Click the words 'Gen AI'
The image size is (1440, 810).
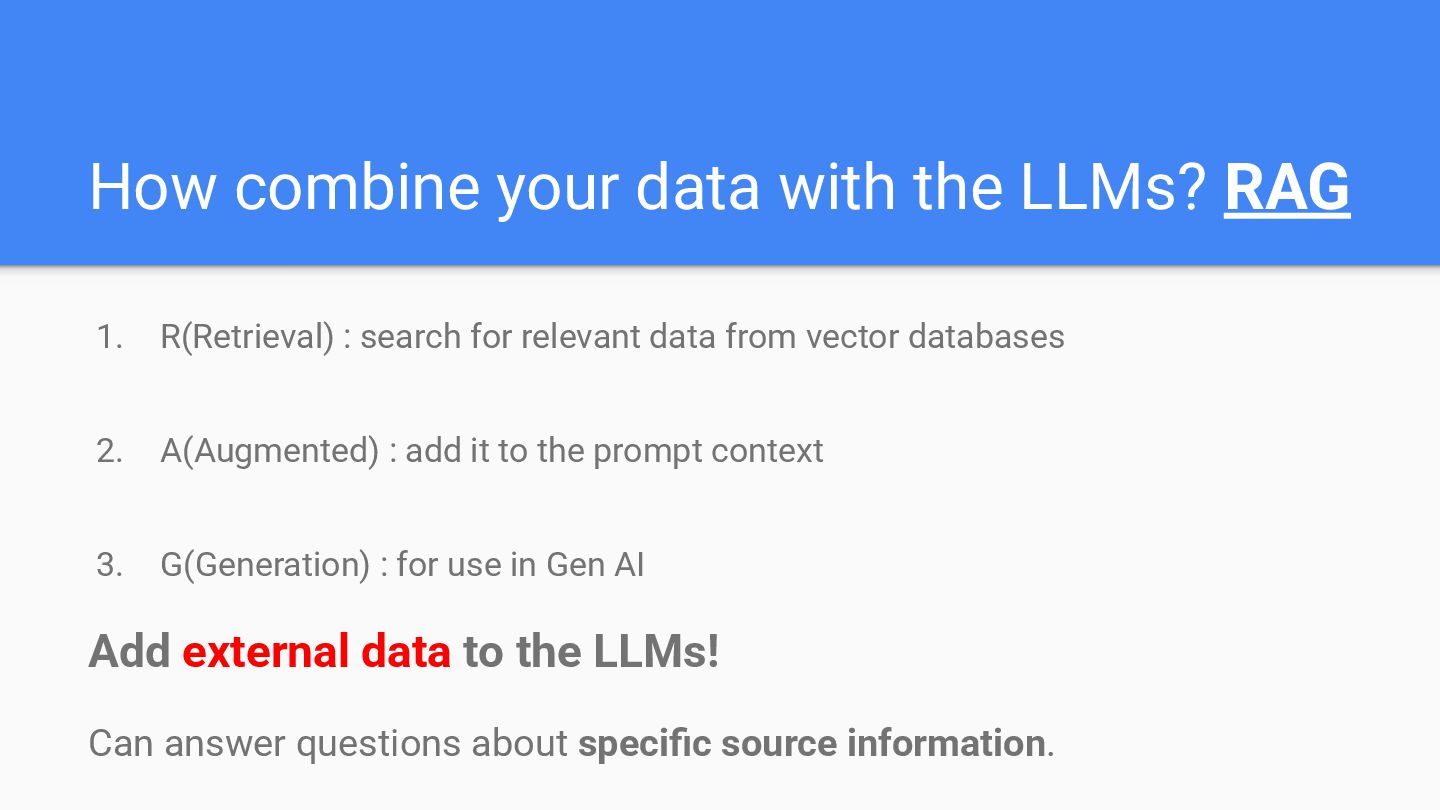coord(596,565)
